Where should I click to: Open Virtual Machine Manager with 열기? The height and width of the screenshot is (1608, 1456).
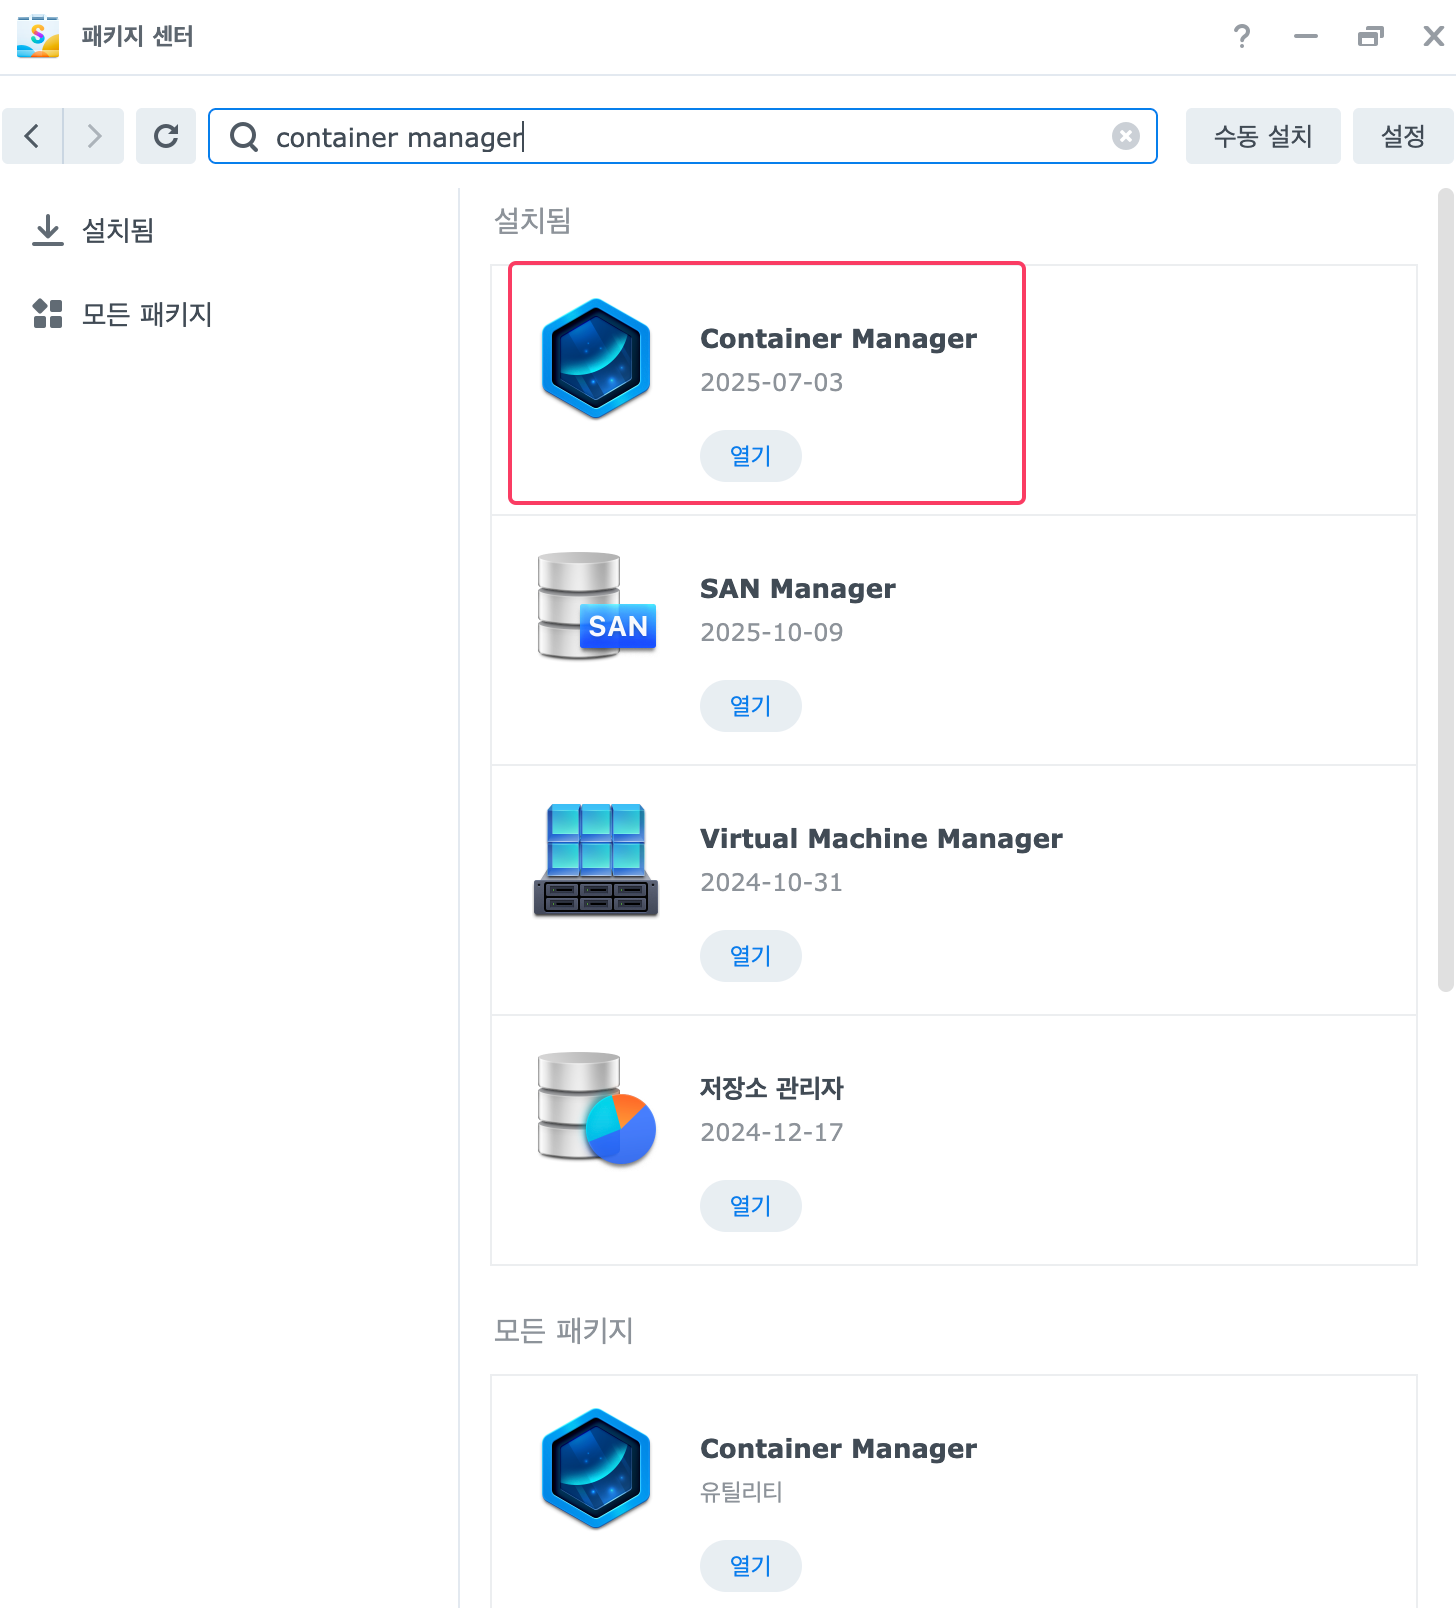click(750, 956)
